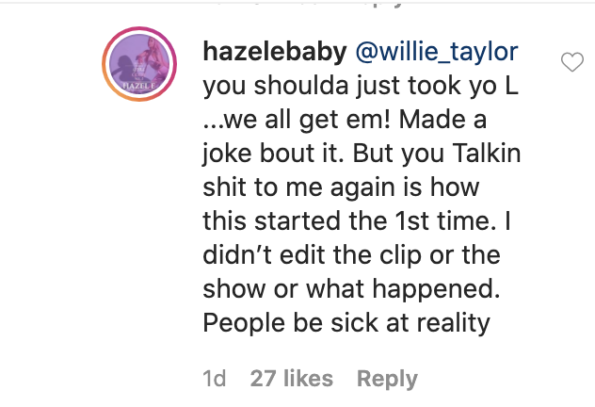The image size is (595, 407).
Task: Click the word 'likes' under the comment
Action: [308, 379]
